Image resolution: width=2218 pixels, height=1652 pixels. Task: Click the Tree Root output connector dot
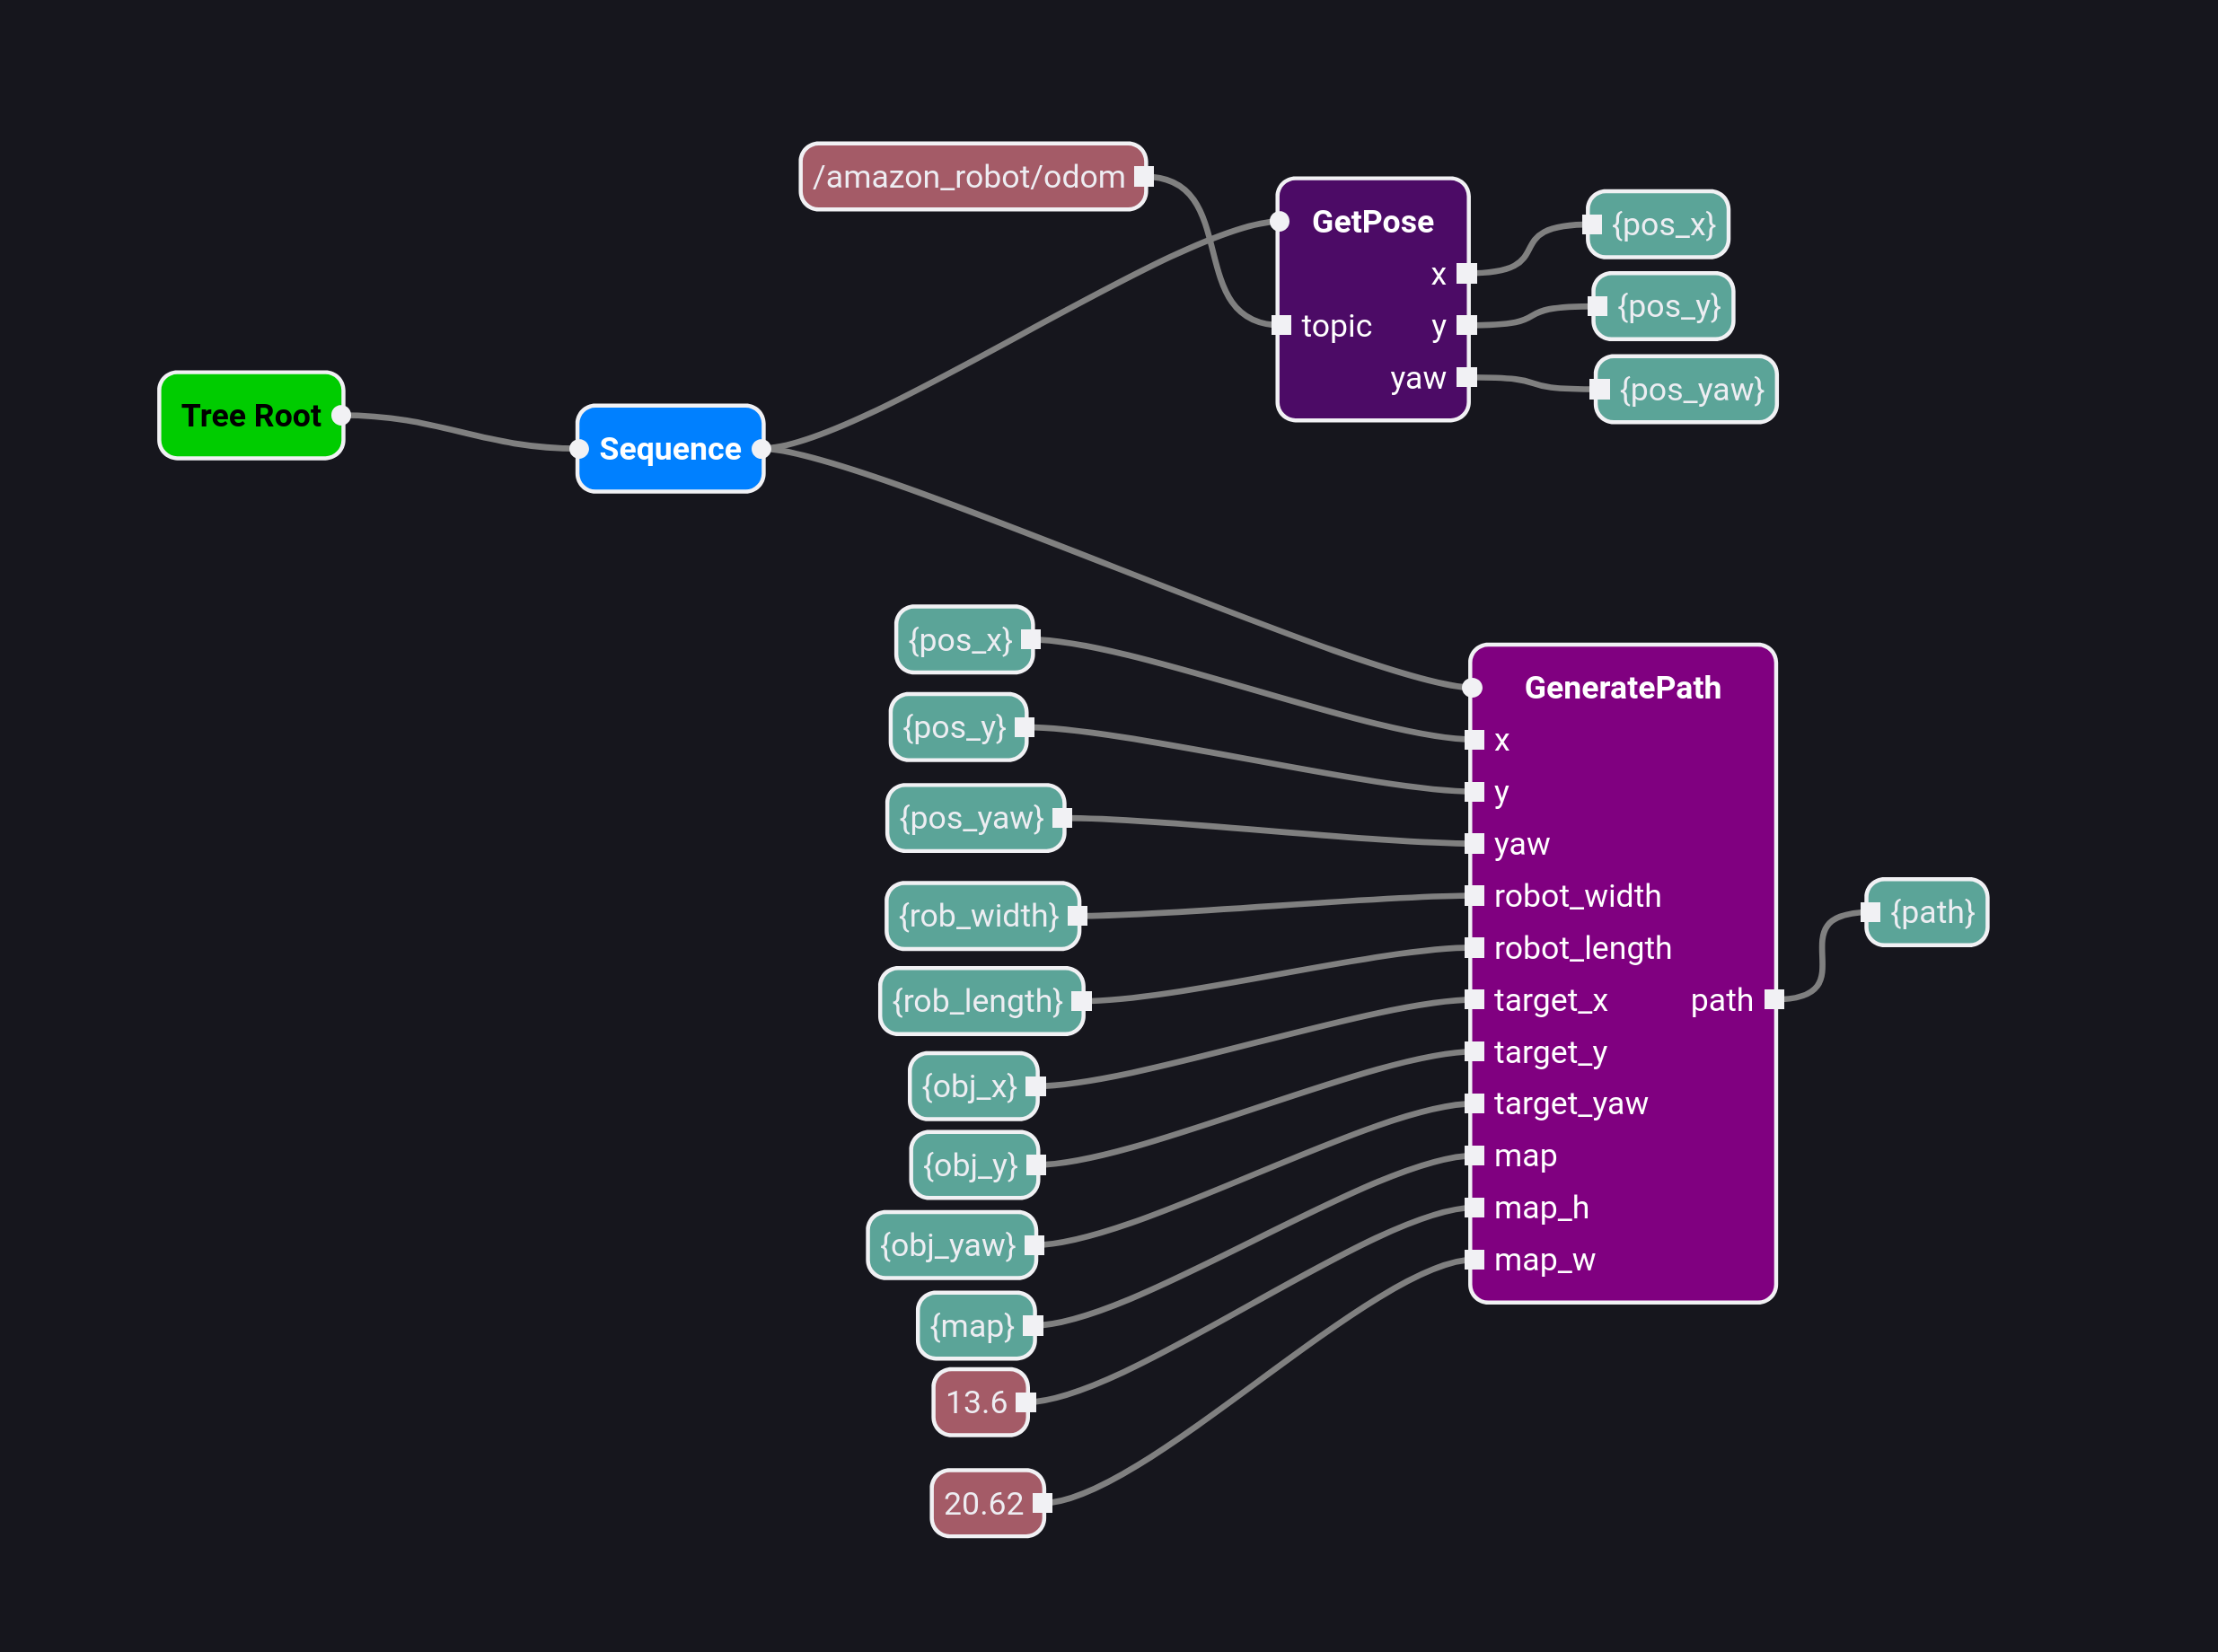point(341,415)
